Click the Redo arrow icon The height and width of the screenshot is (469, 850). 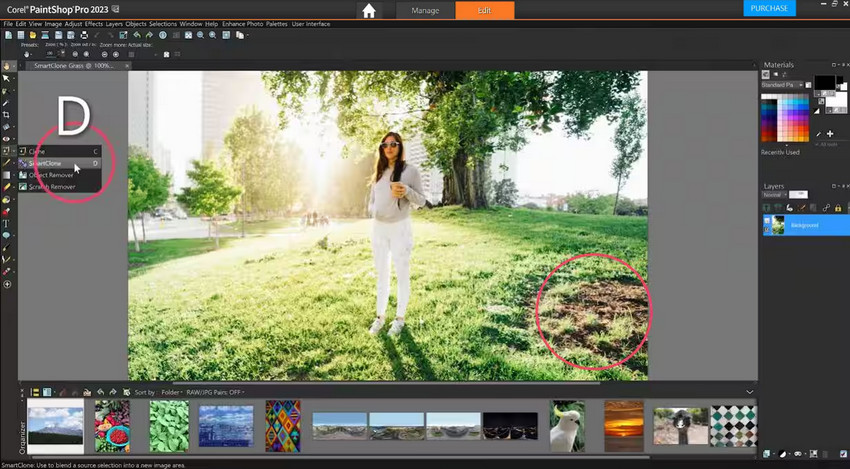149,35
